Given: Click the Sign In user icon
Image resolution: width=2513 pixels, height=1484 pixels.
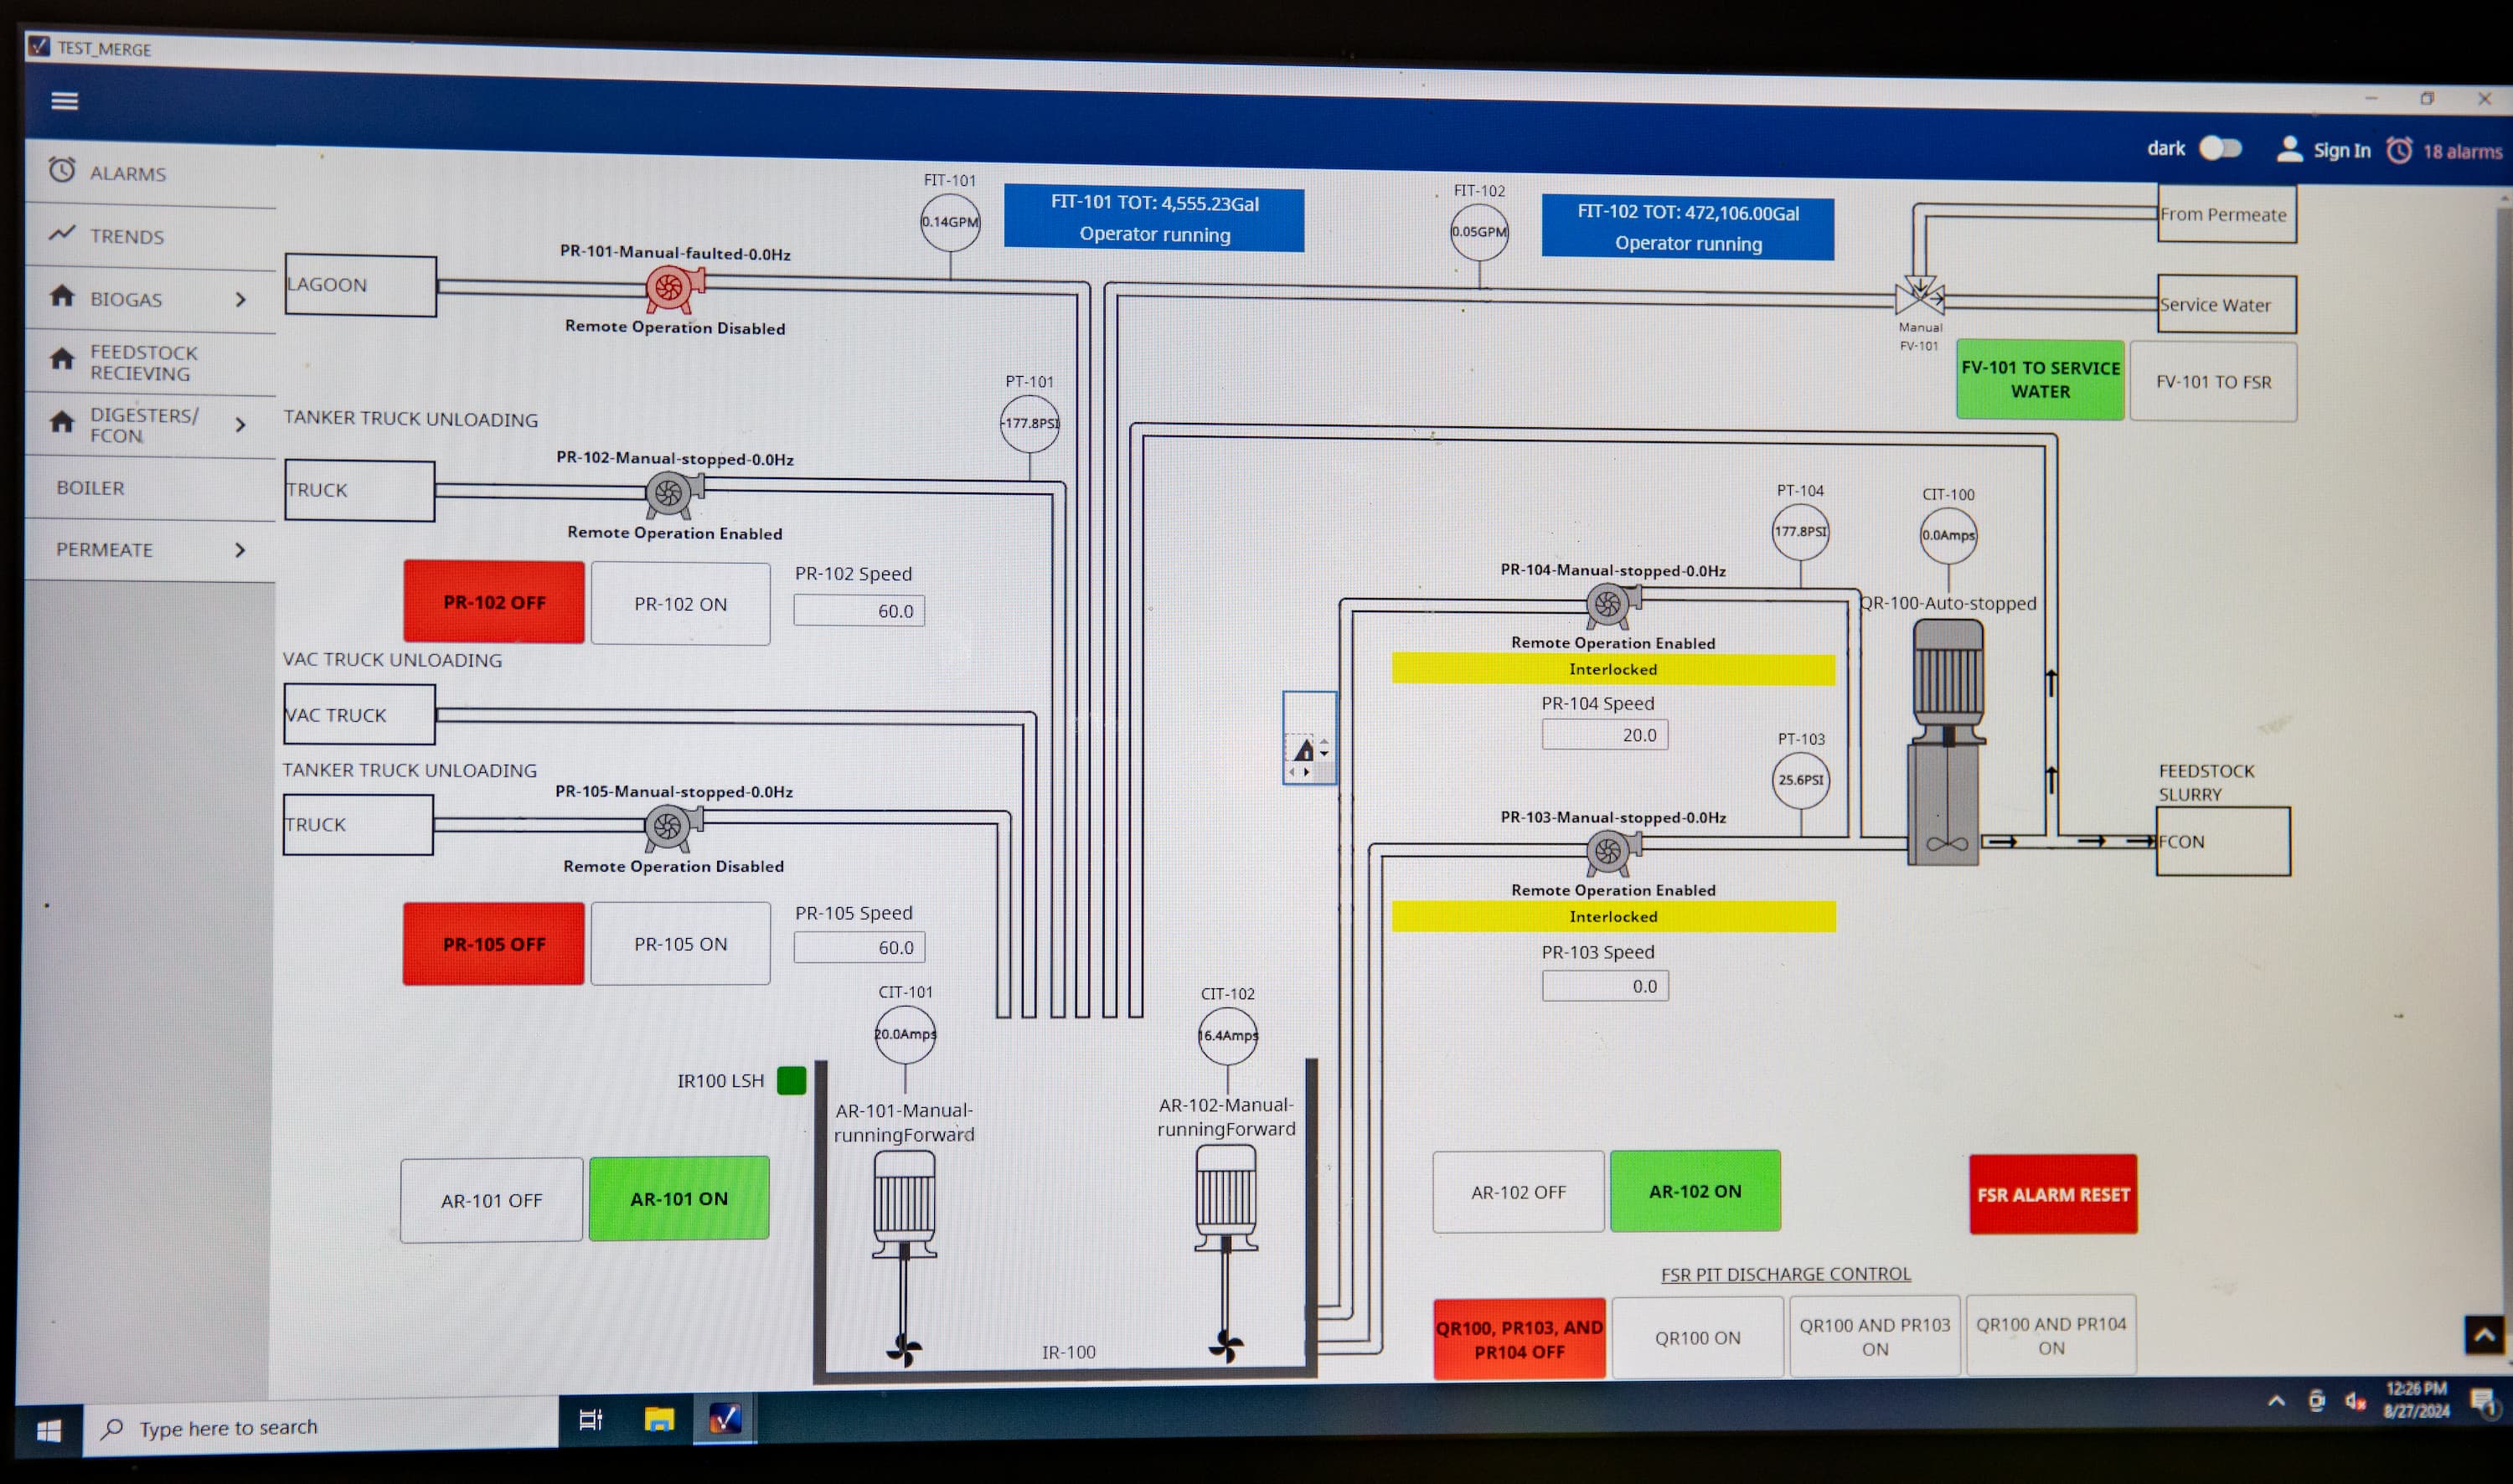Looking at the screenshot, I should point(2289,149).
